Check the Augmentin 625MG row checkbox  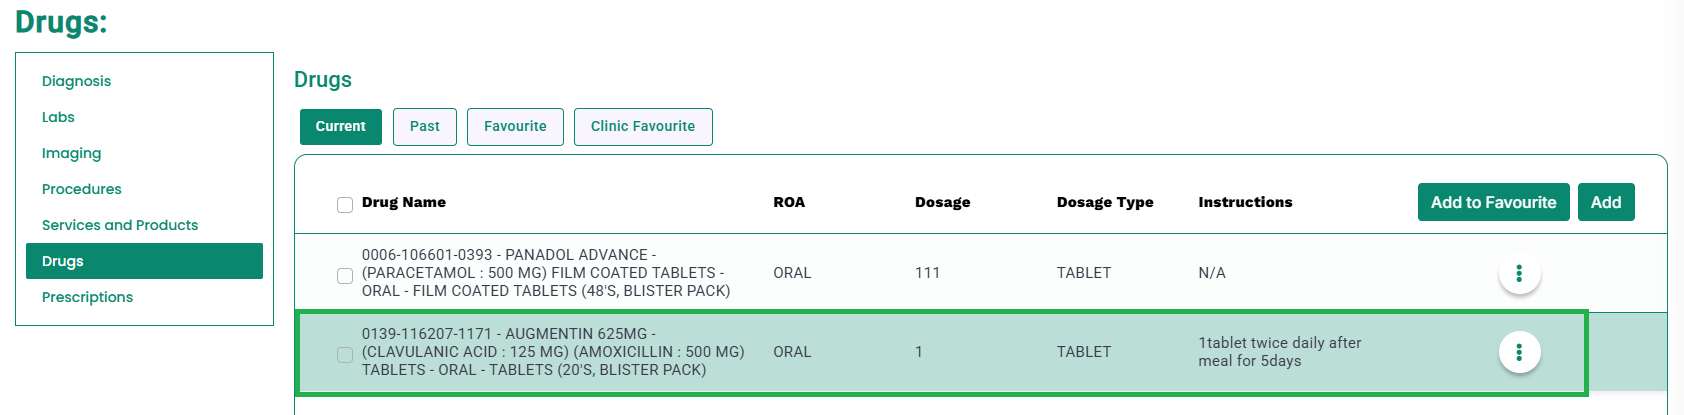[x=345, y=355]
